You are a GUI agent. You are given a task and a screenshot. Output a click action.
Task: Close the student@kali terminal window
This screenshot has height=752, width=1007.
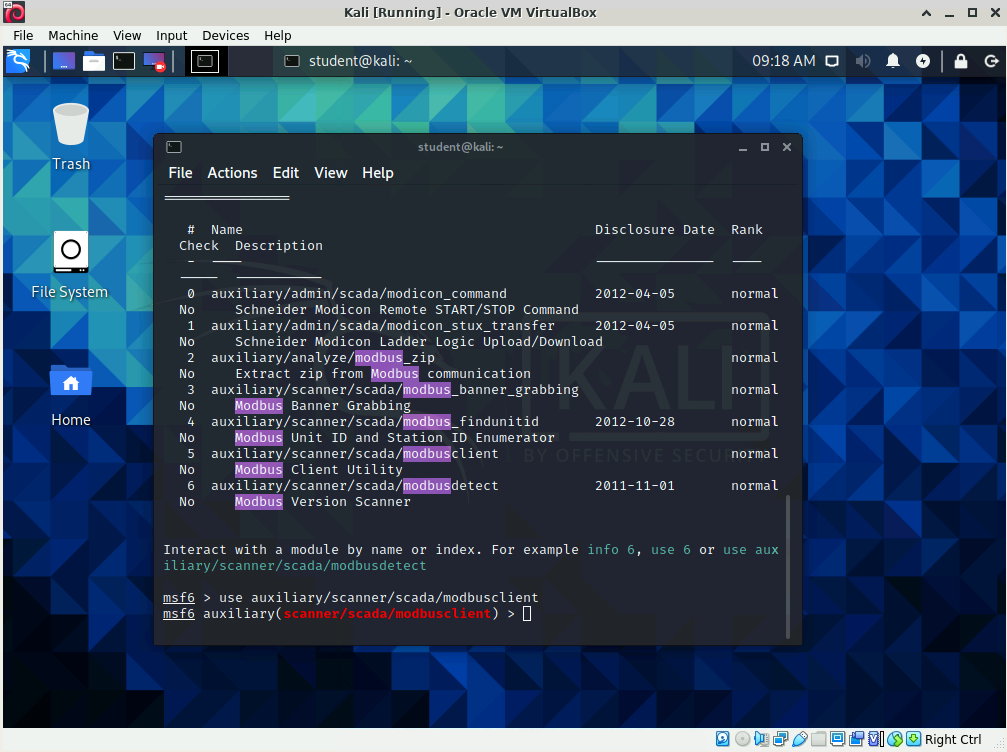click(787, 147)
